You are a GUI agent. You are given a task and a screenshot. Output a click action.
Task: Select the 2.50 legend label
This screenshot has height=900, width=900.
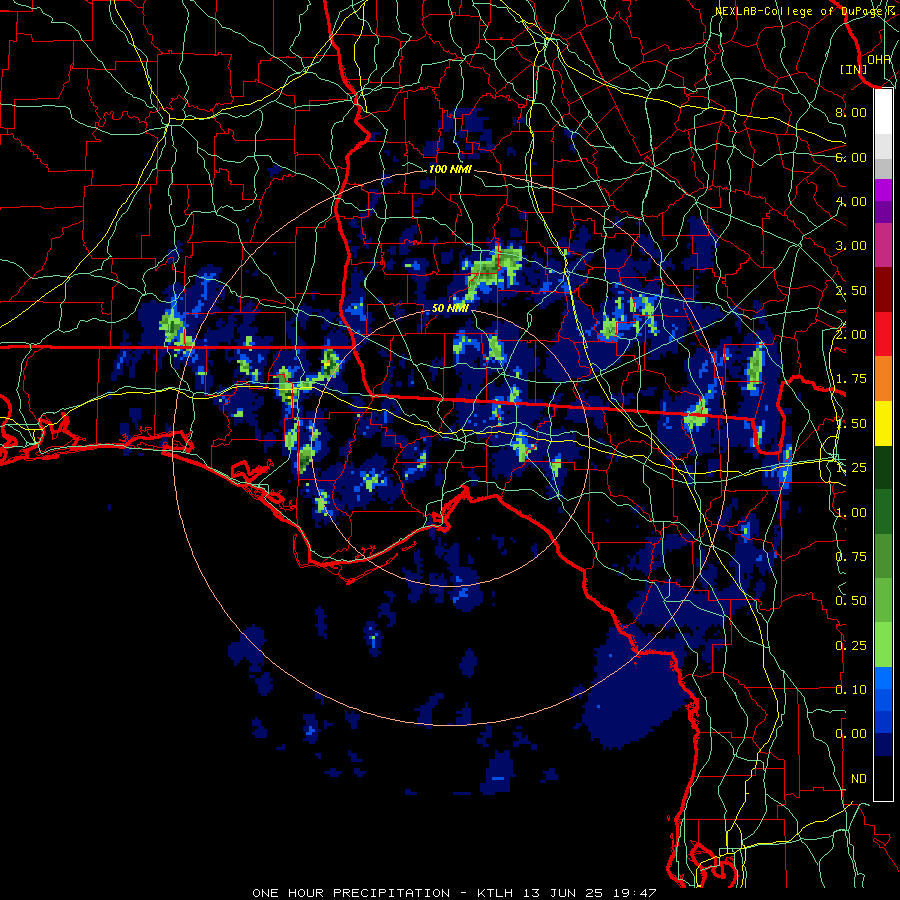[x=851, y=290]
